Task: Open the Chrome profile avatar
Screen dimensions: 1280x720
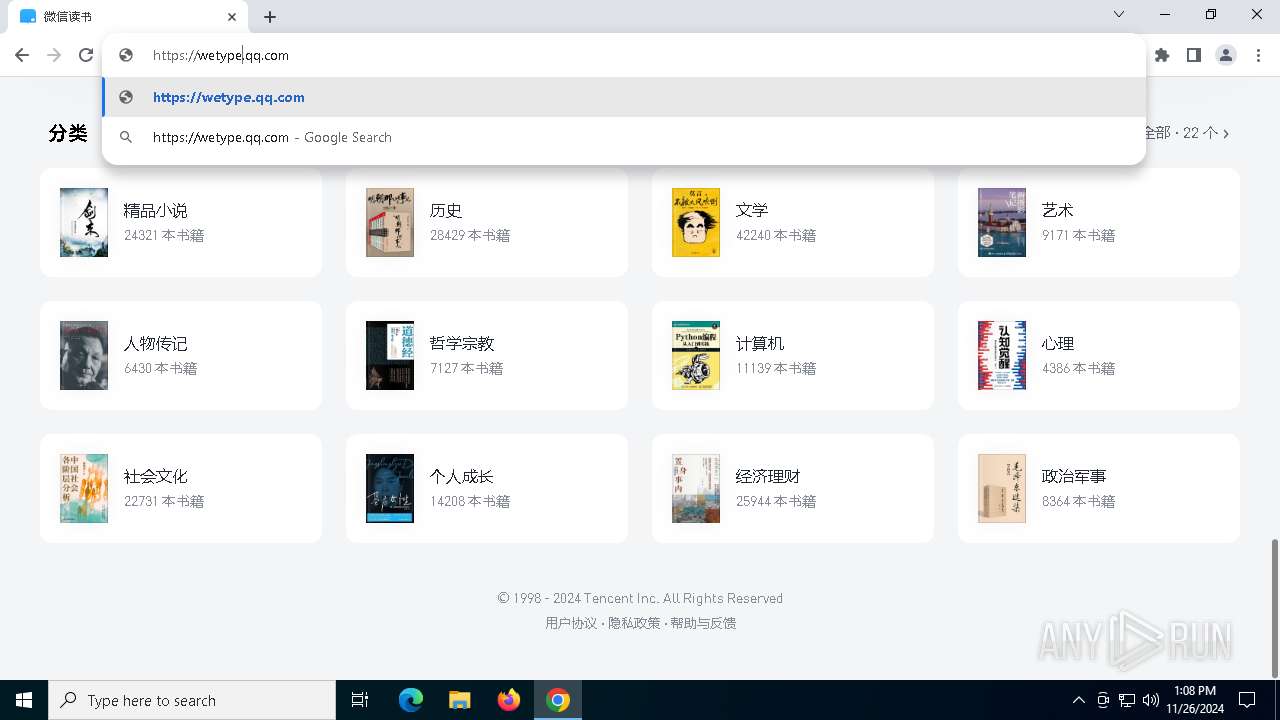Action: [1226, 55]
